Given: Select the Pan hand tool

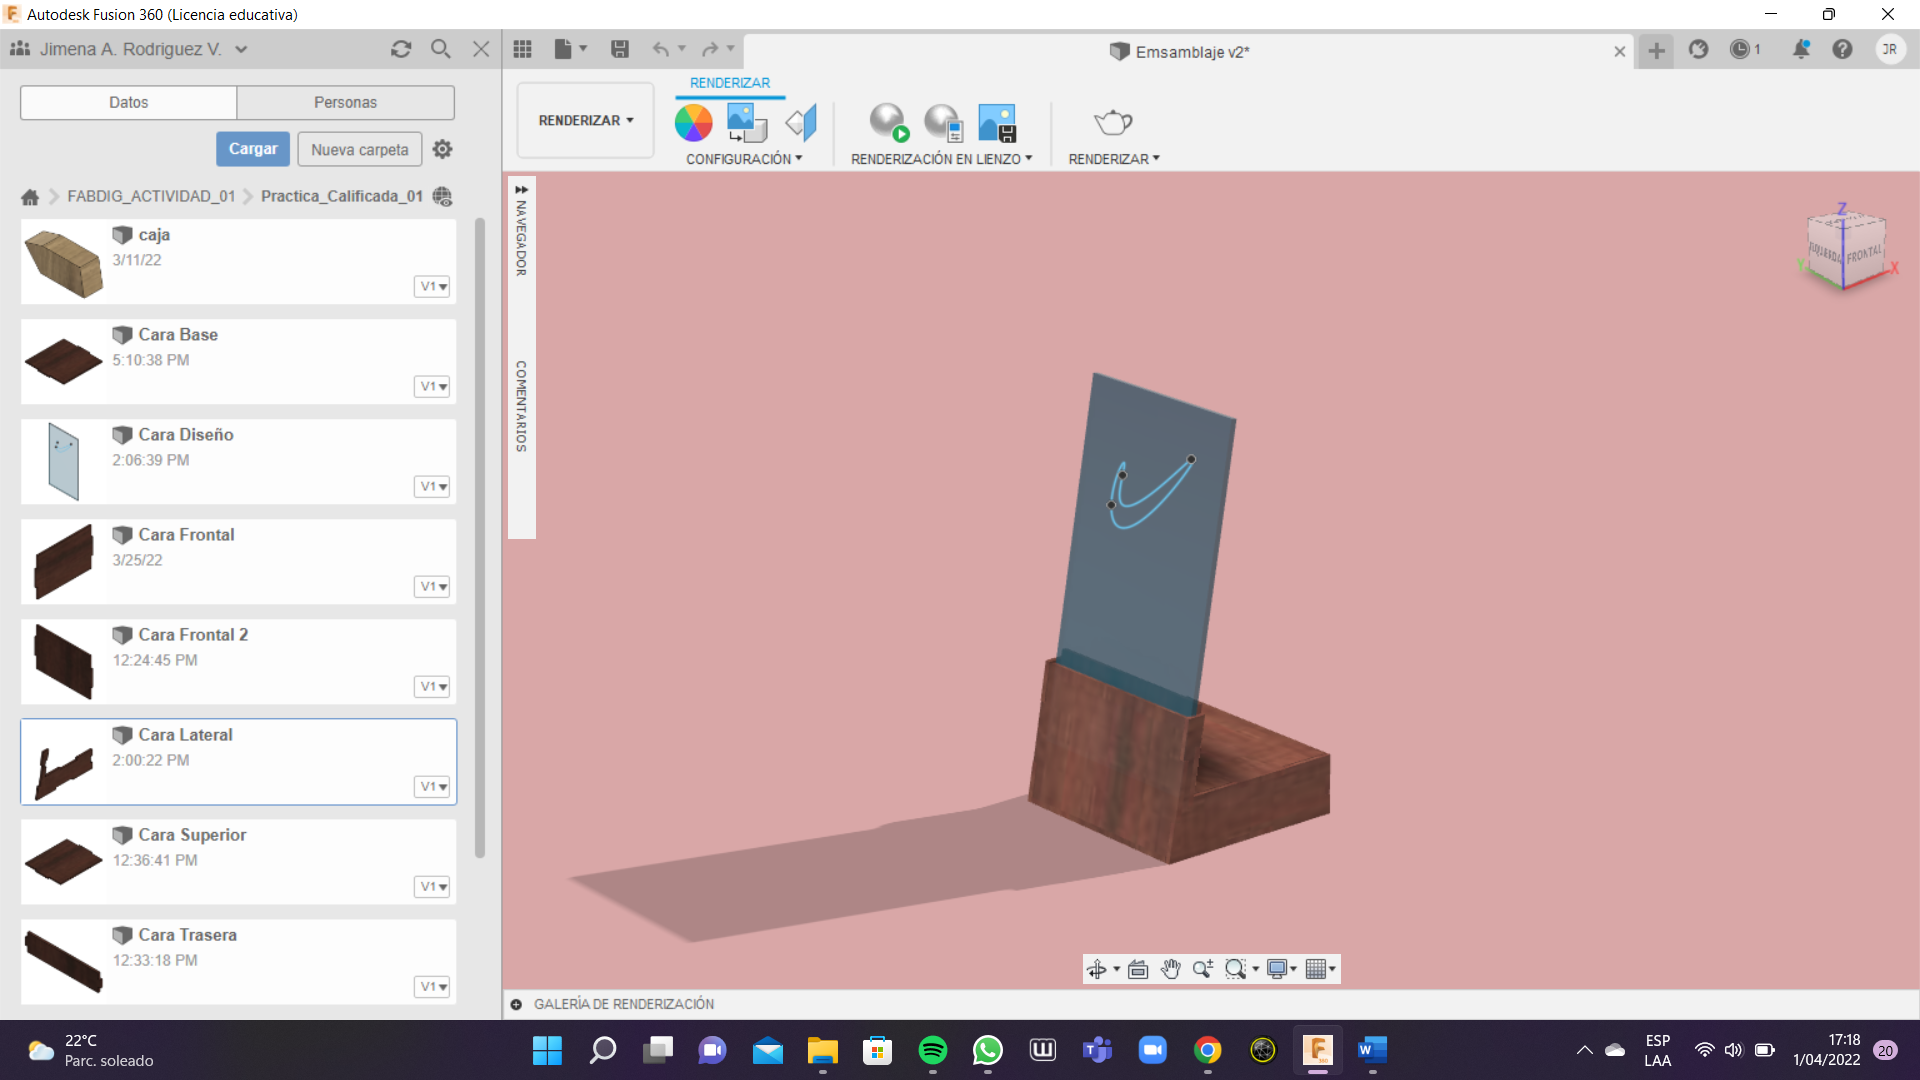Looking at the screenshot, I should click(x=1170, y=969).
